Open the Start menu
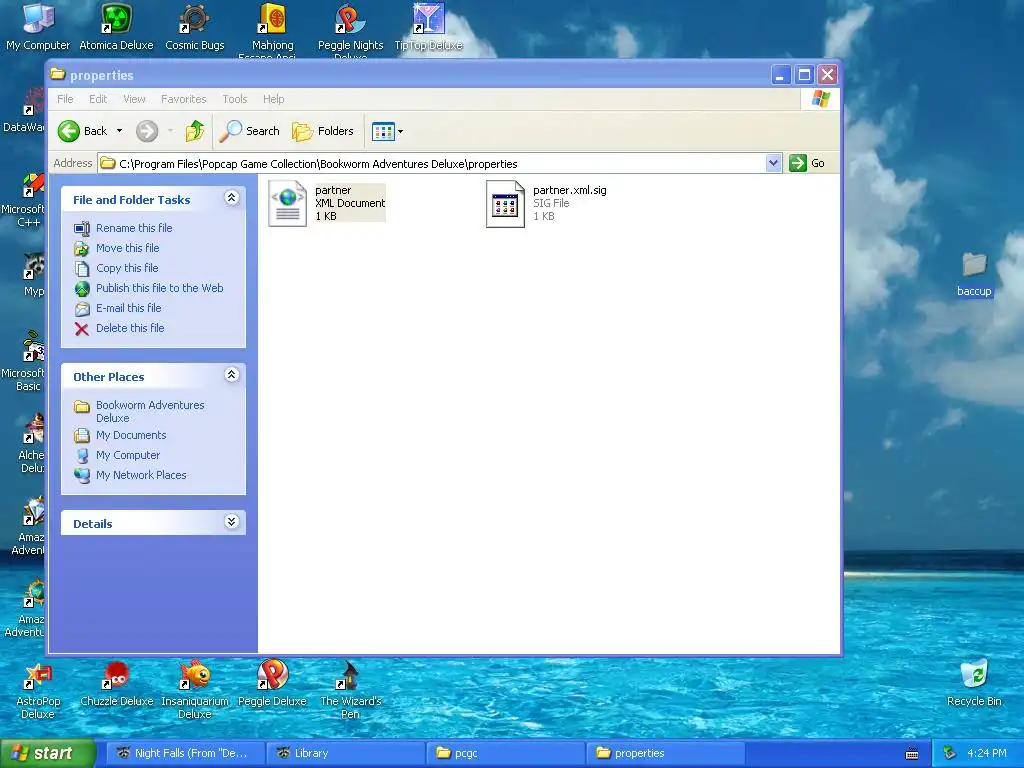 click(48, 753)
